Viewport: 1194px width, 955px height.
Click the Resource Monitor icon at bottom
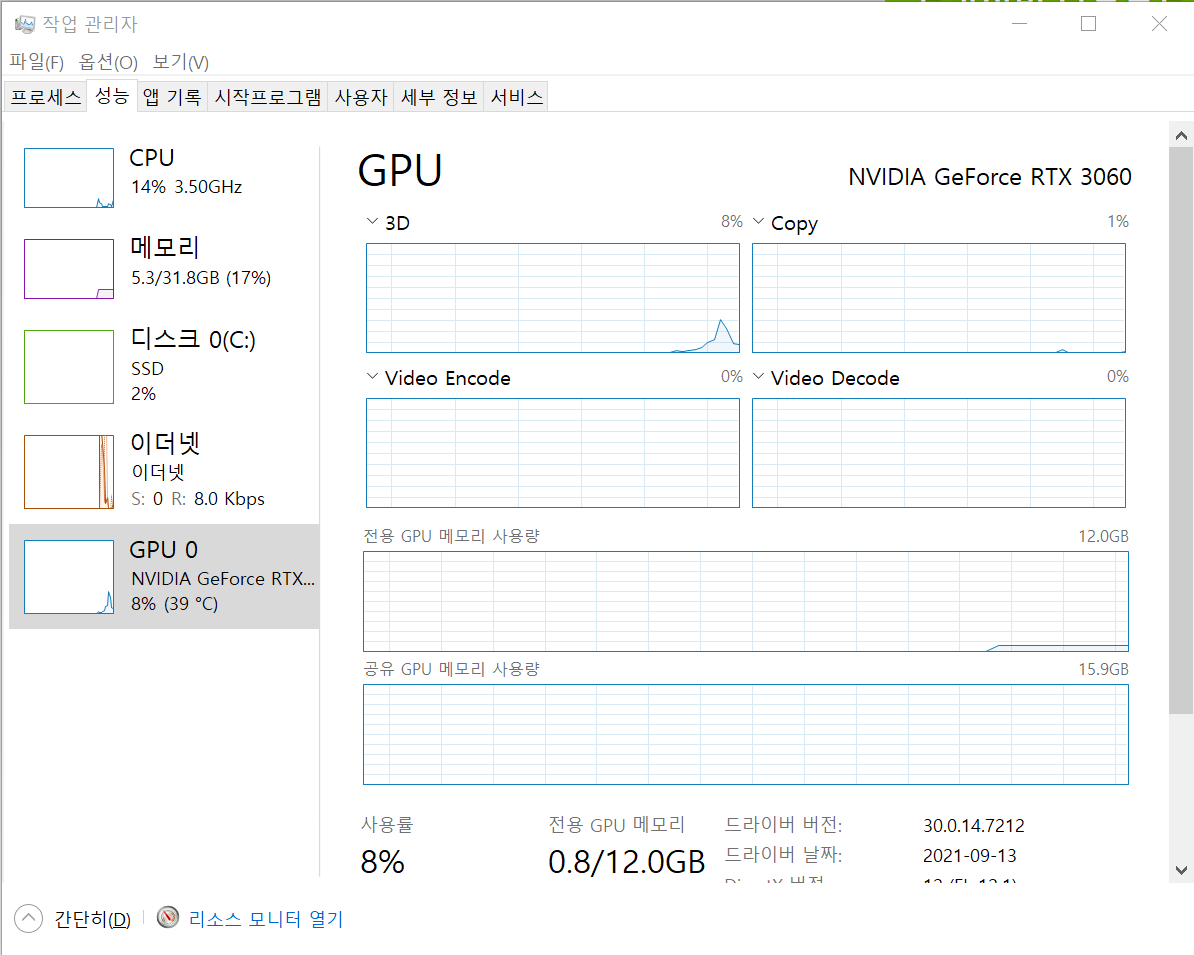[168, 918]
